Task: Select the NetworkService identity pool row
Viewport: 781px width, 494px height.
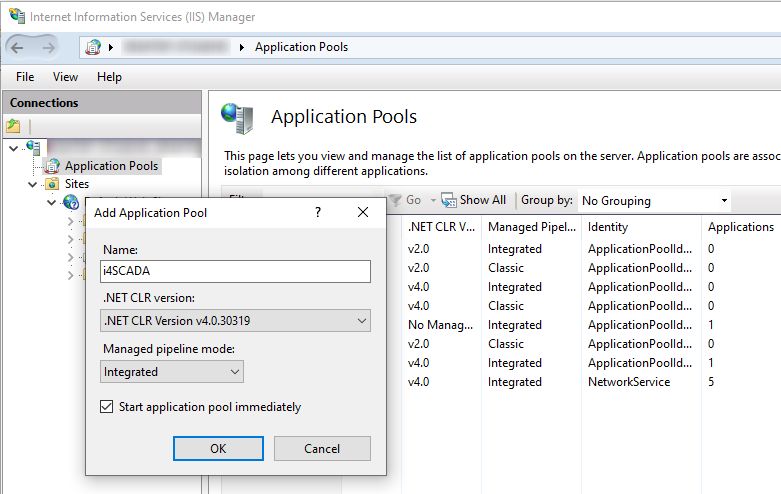Action: 628,382
